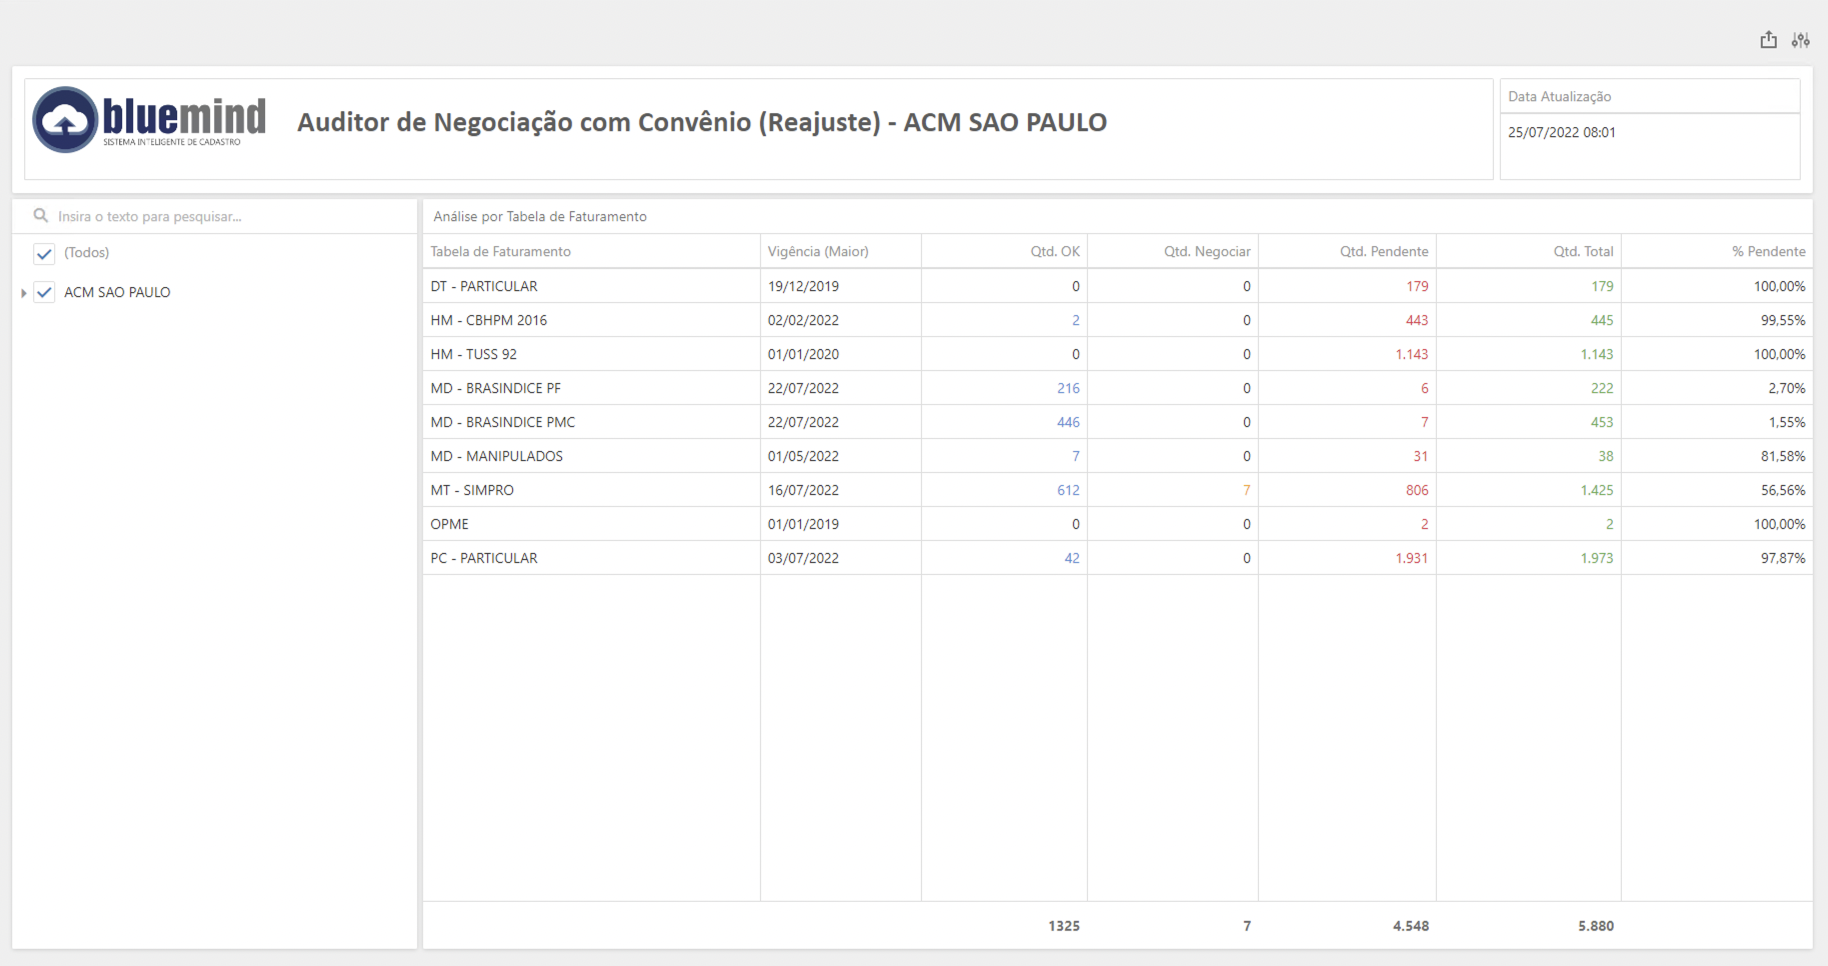Sort by % Pendente column header
Viewport: 1828px width, 966px height.
click(1768, 252)
